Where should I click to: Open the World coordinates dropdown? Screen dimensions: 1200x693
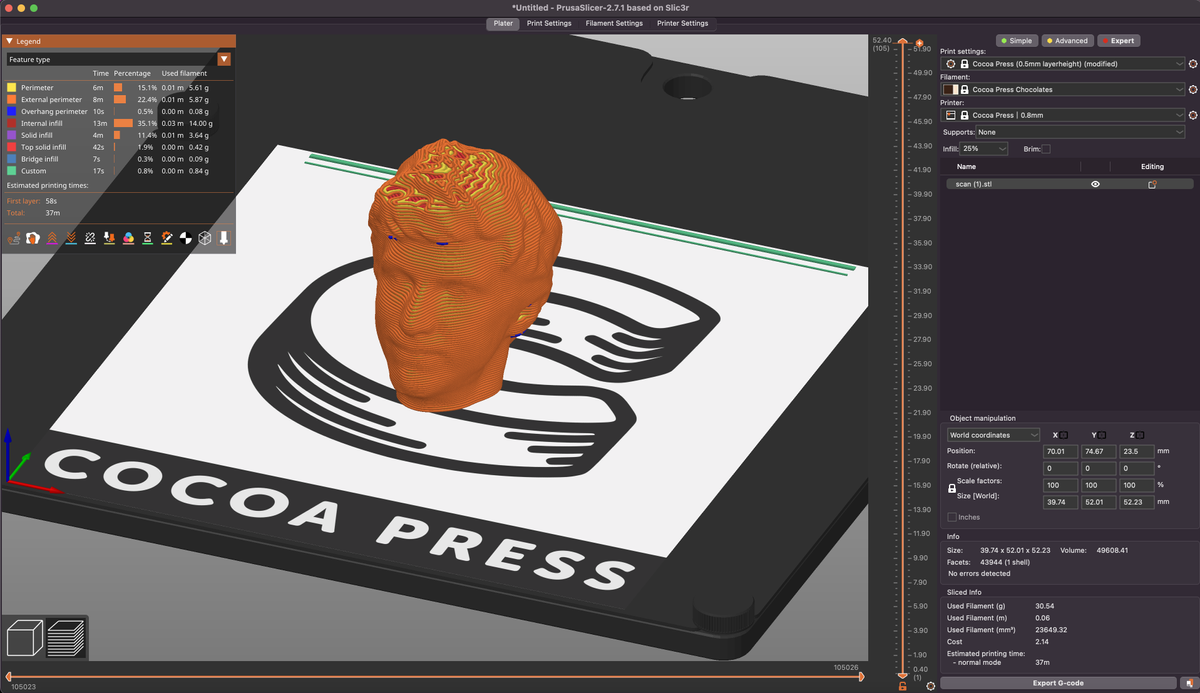click(x=993, y=435)
